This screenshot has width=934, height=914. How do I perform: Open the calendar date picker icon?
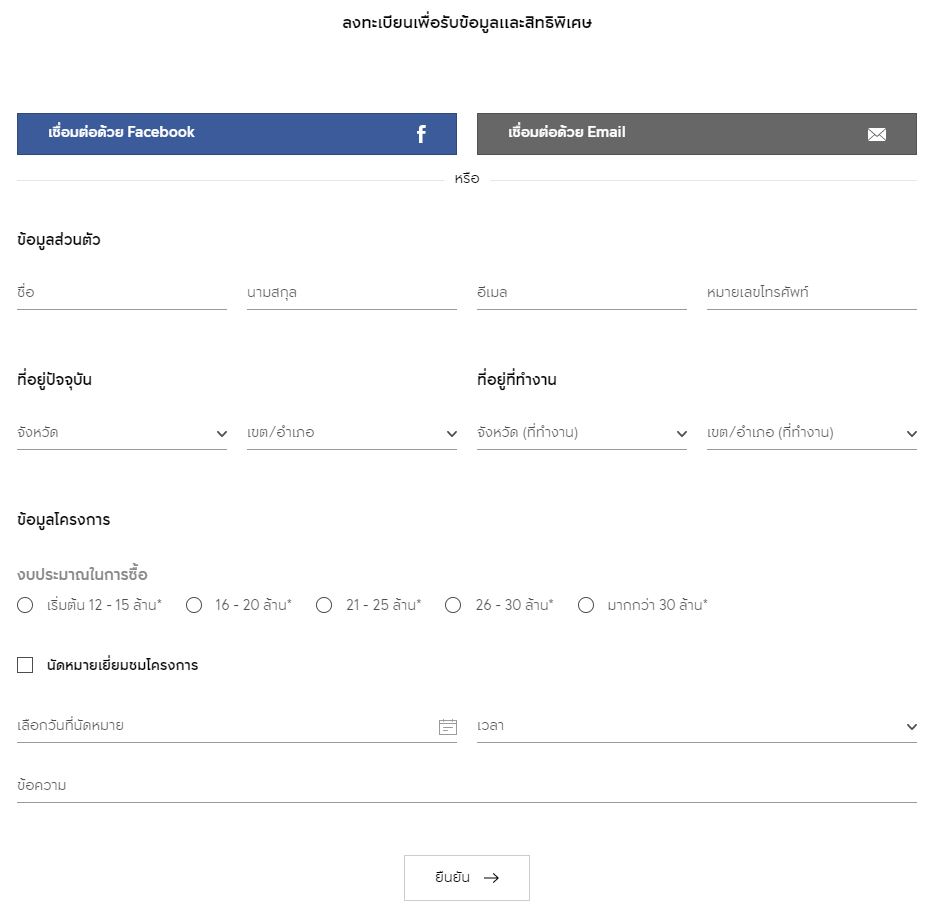coord(447,727)
